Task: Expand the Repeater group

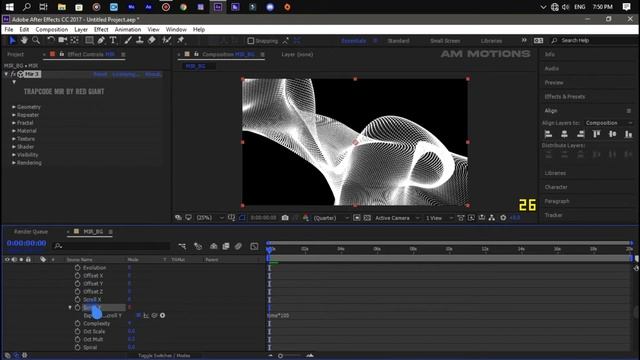Action: [x=14, y=115]
